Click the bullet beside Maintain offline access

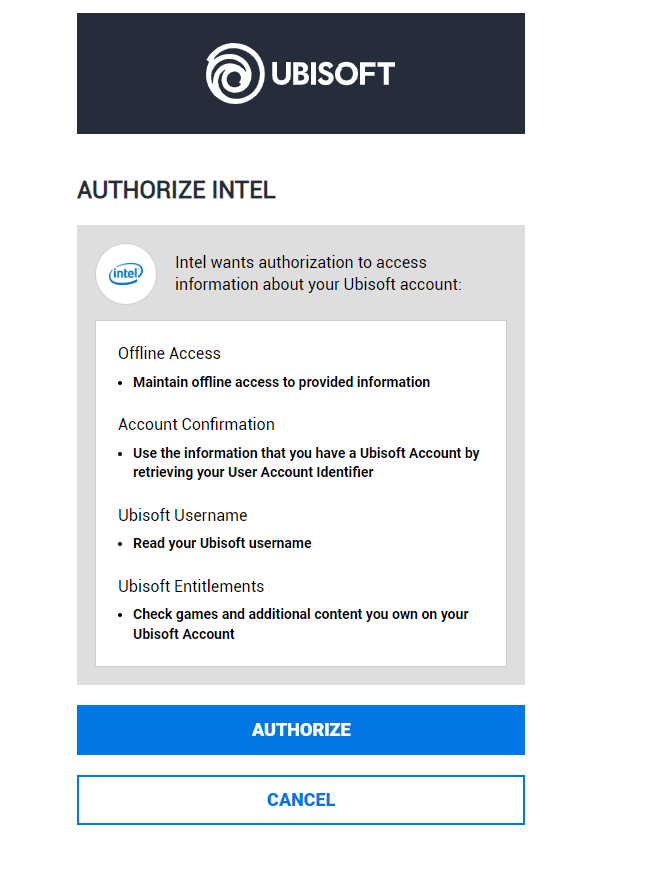click(x=122, y=382)
